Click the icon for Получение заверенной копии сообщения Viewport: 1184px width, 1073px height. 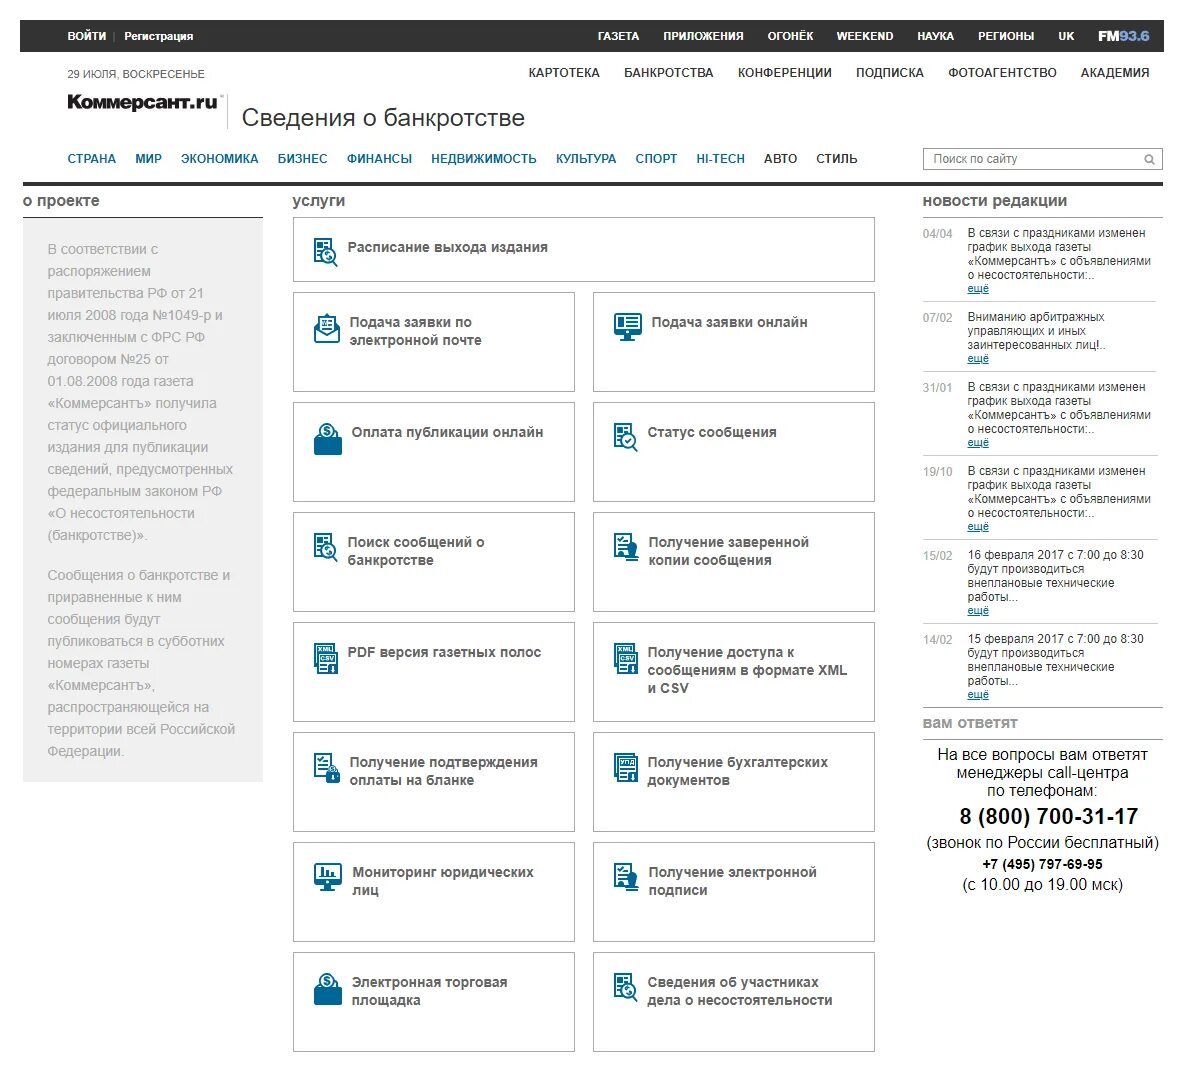click(x=626, y=547)
